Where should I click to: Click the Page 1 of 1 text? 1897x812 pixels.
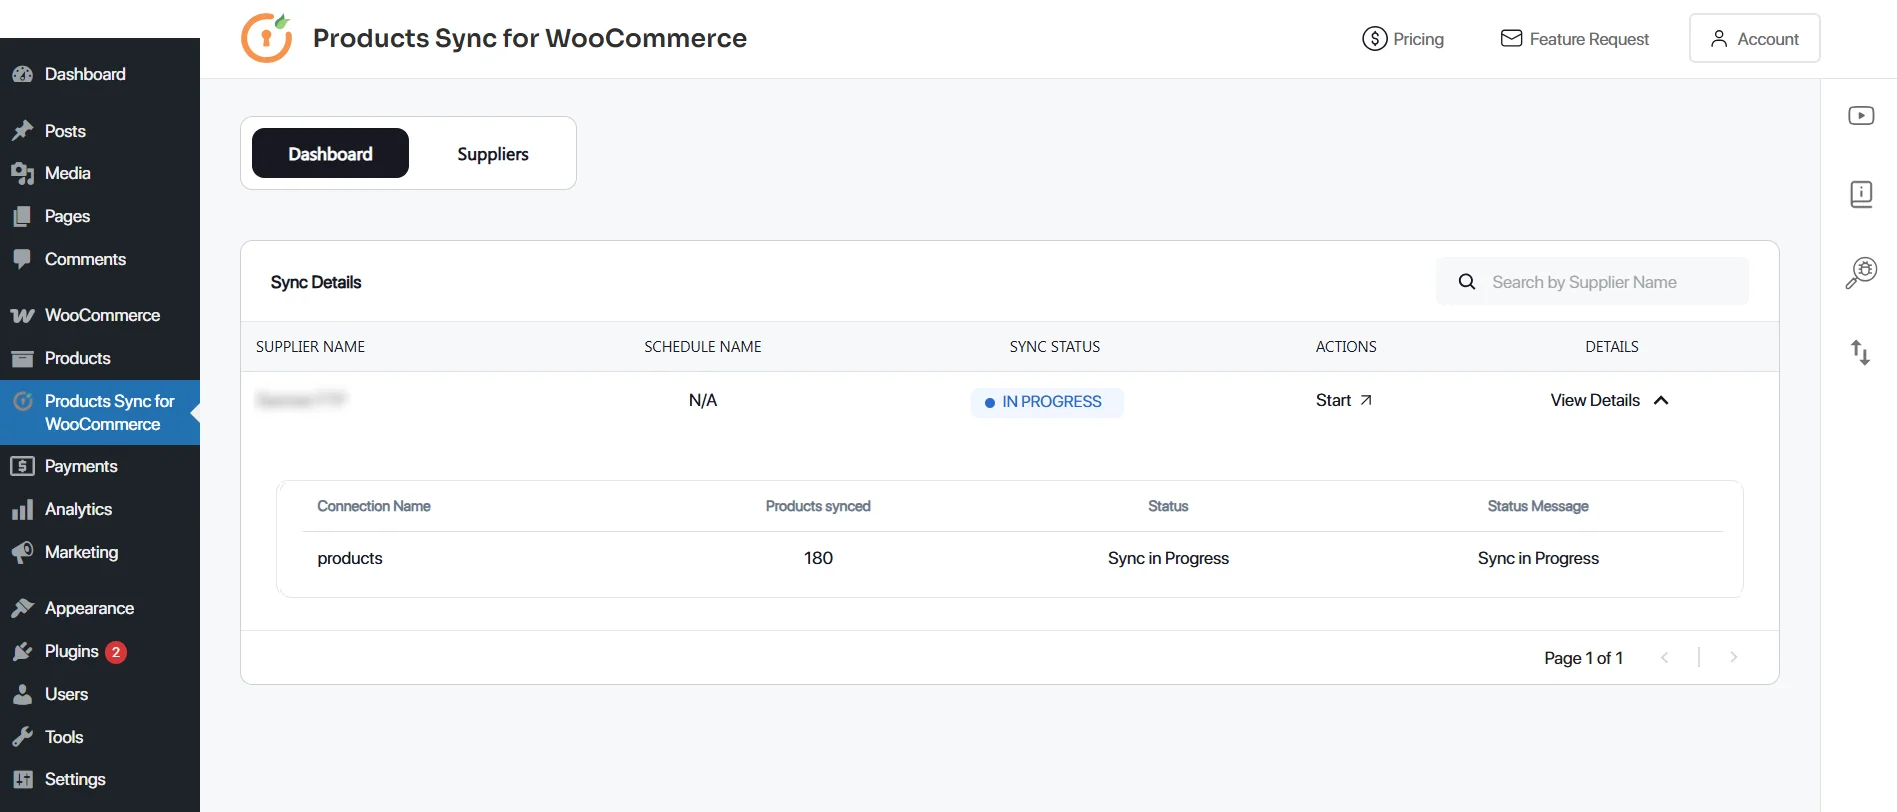point(1583,658)
